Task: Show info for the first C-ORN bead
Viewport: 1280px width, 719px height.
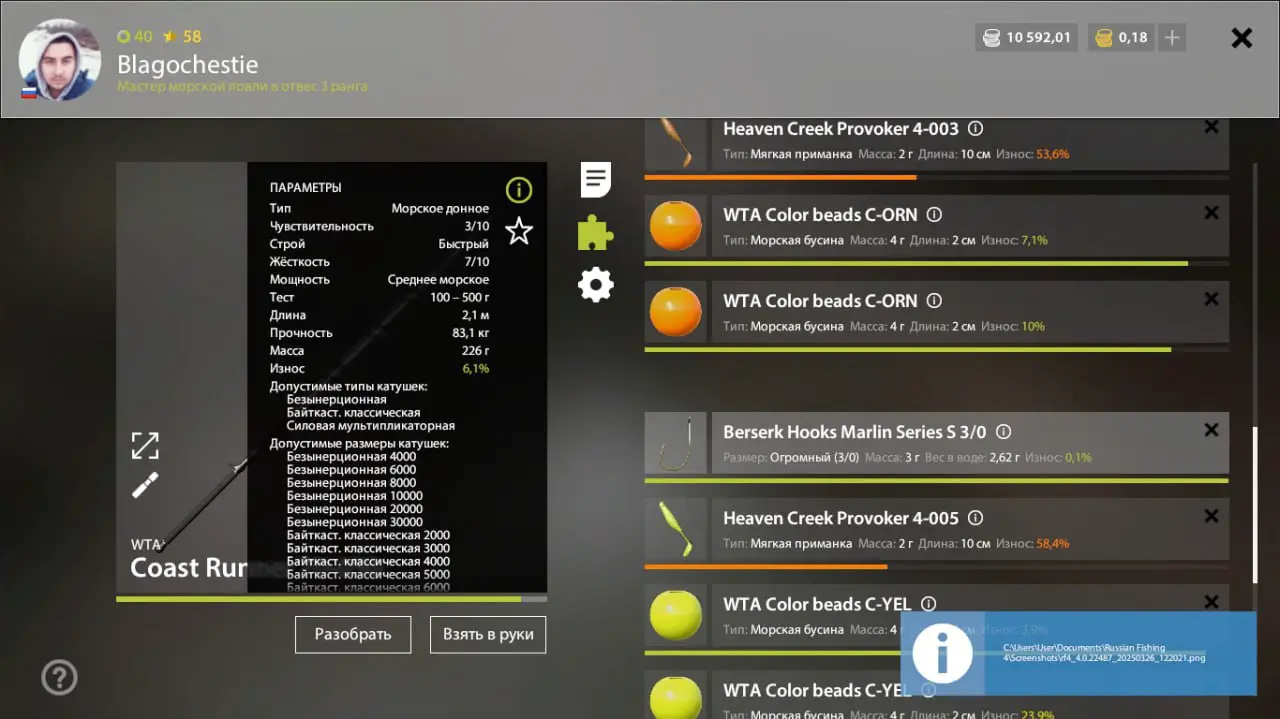Action: (x=934, y=215)
